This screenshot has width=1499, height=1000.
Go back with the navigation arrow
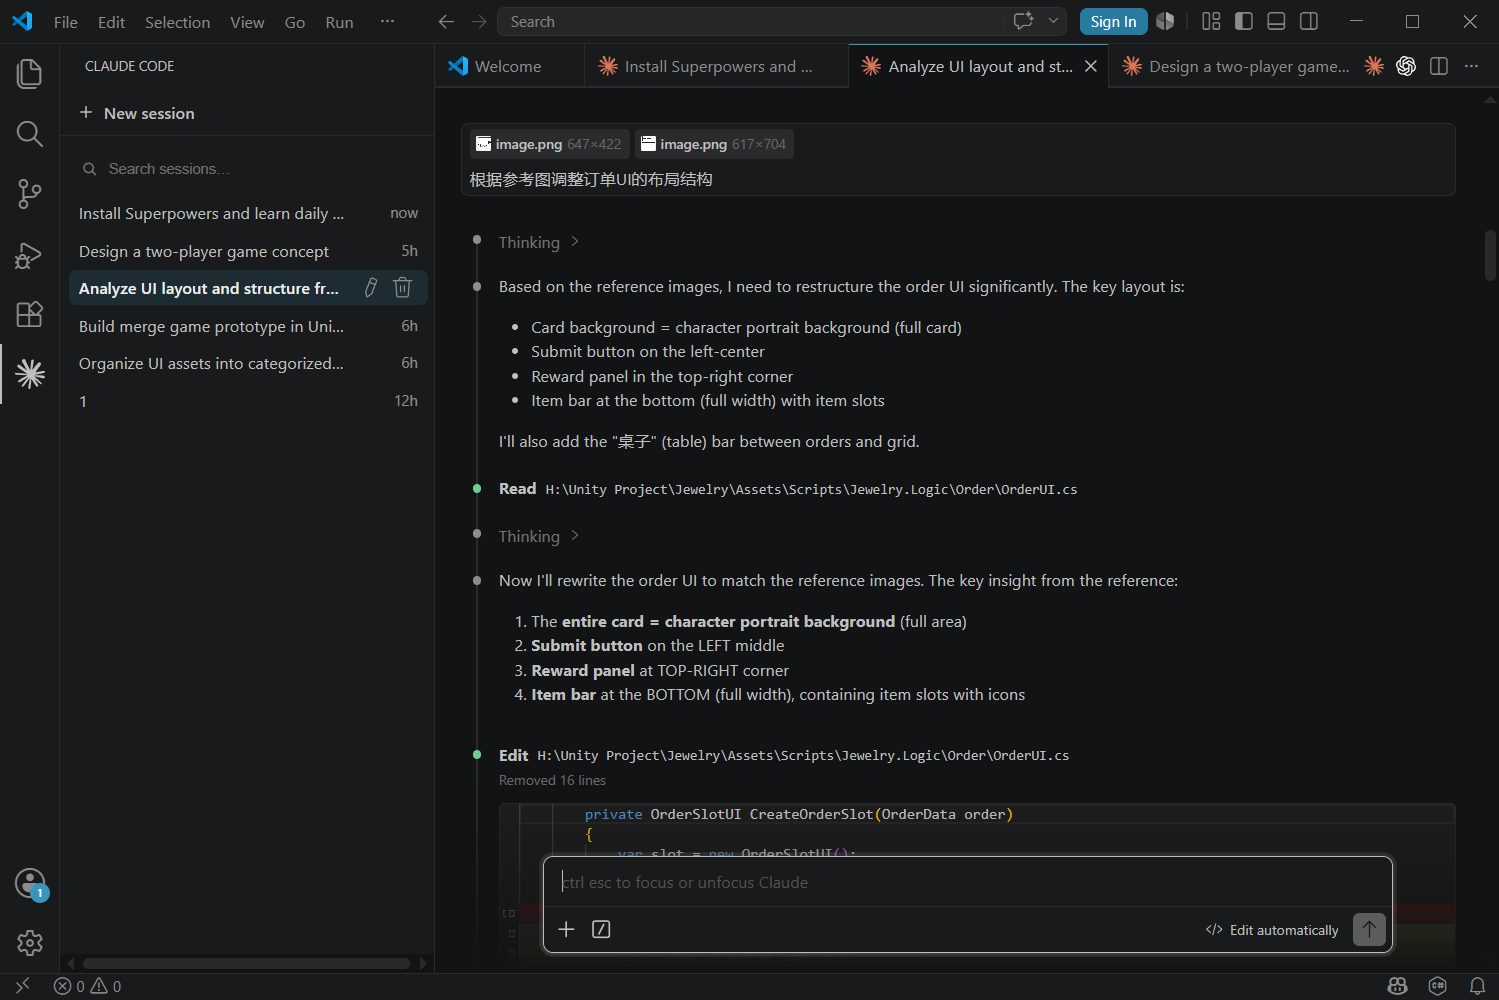click(447, 22)
